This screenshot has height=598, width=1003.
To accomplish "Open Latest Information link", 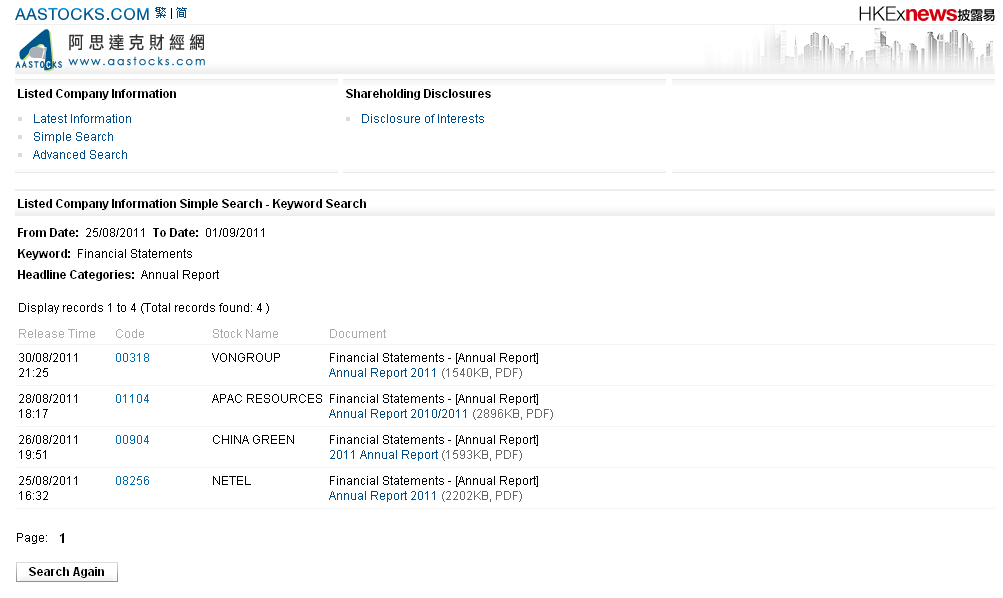I will pyautogui.click(x=82, y=119).
